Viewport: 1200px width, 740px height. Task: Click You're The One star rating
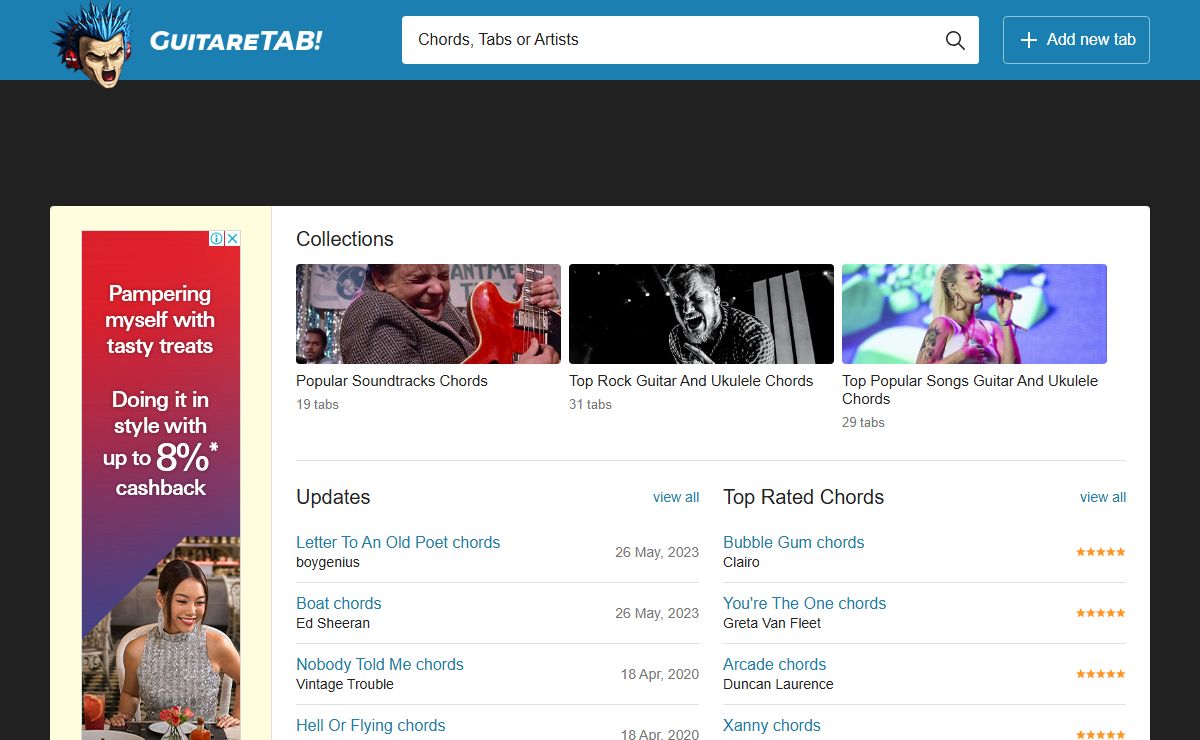coord(1101,613)
